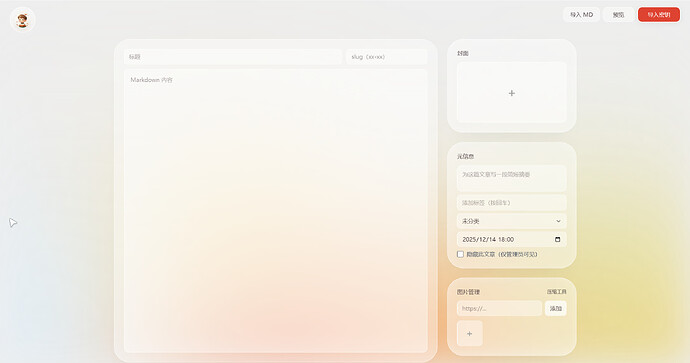Image resolution: width=690 pixels, height=363 pixels.
Task: Click the 添加 button next to URL input
Action: [x=556, y=308]
